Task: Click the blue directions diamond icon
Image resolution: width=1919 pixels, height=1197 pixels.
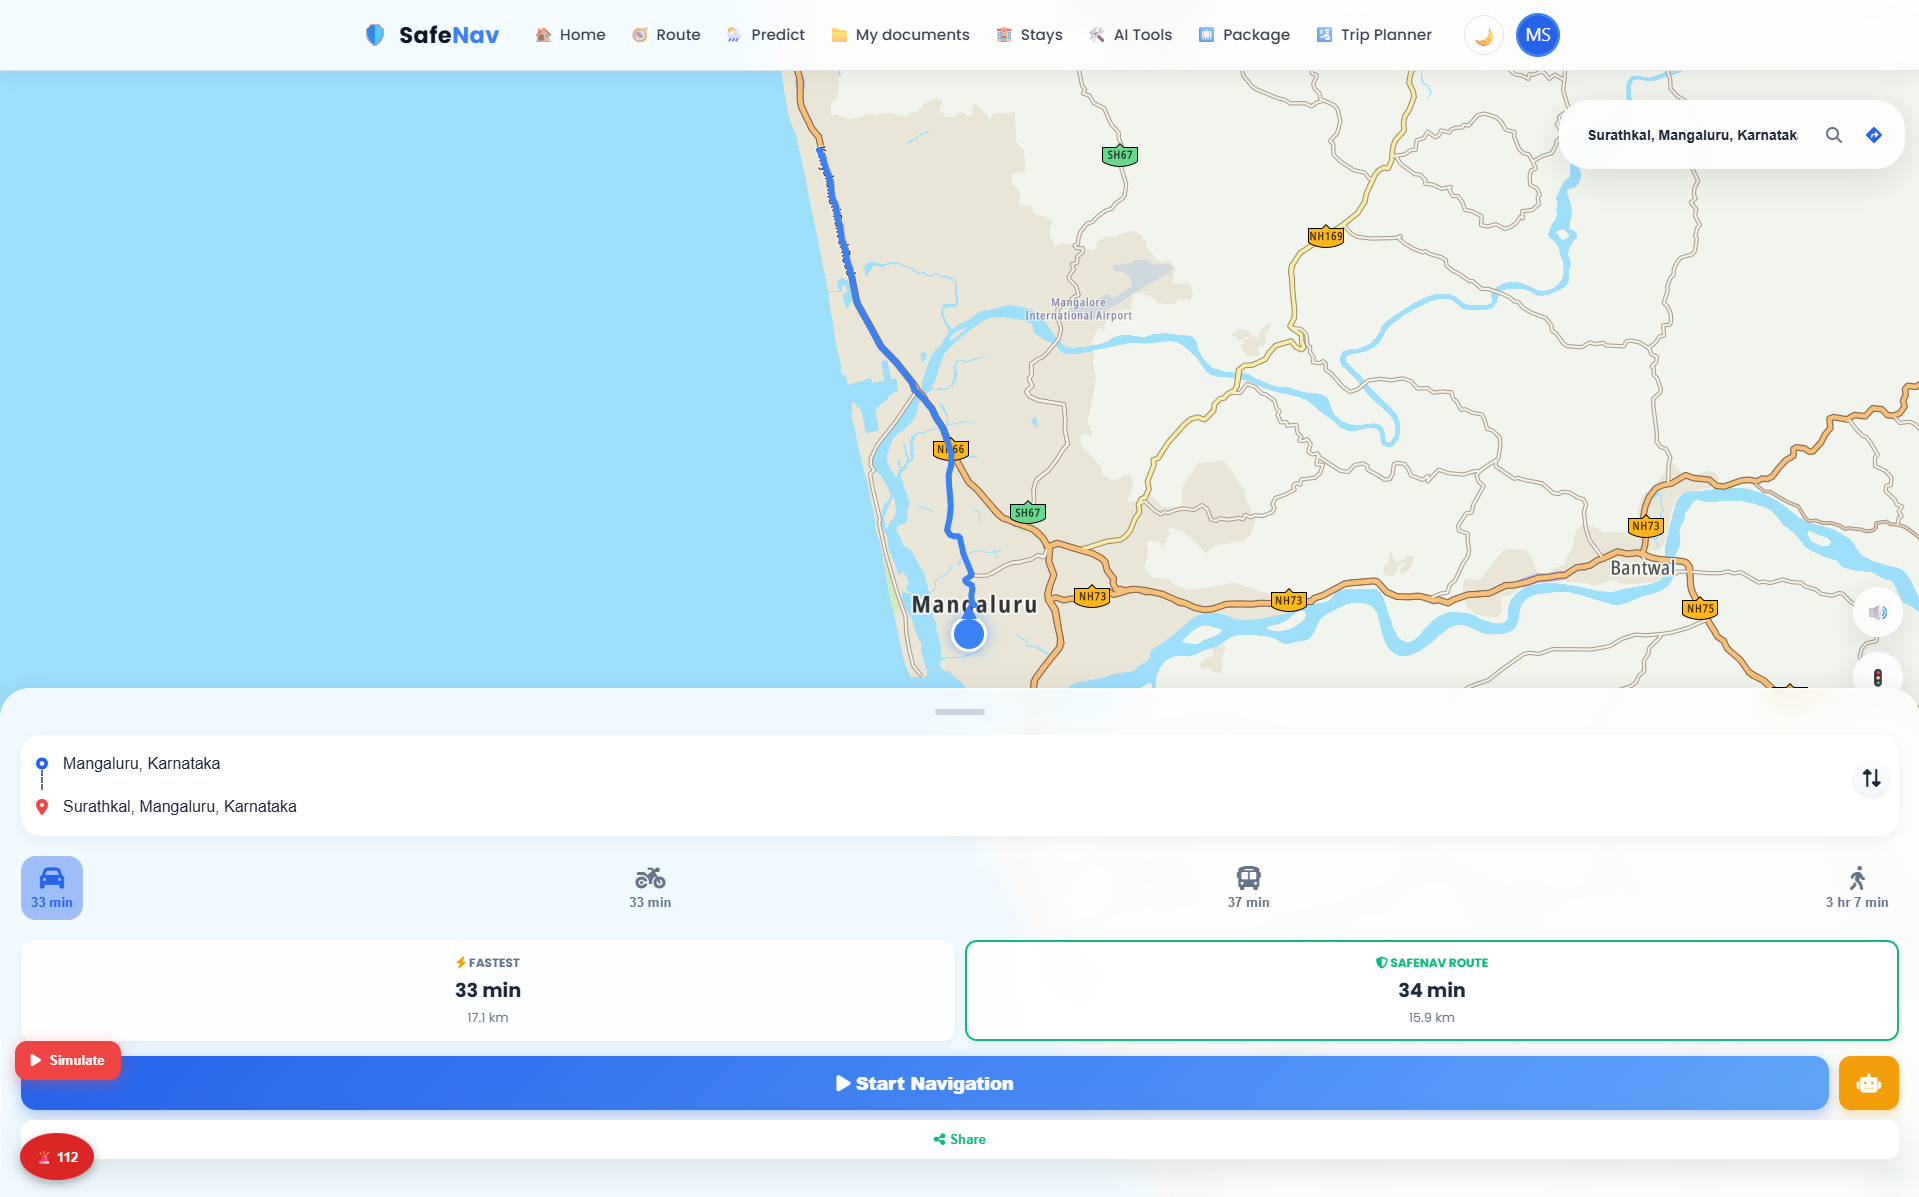Action: click(x=1874, y=135)
